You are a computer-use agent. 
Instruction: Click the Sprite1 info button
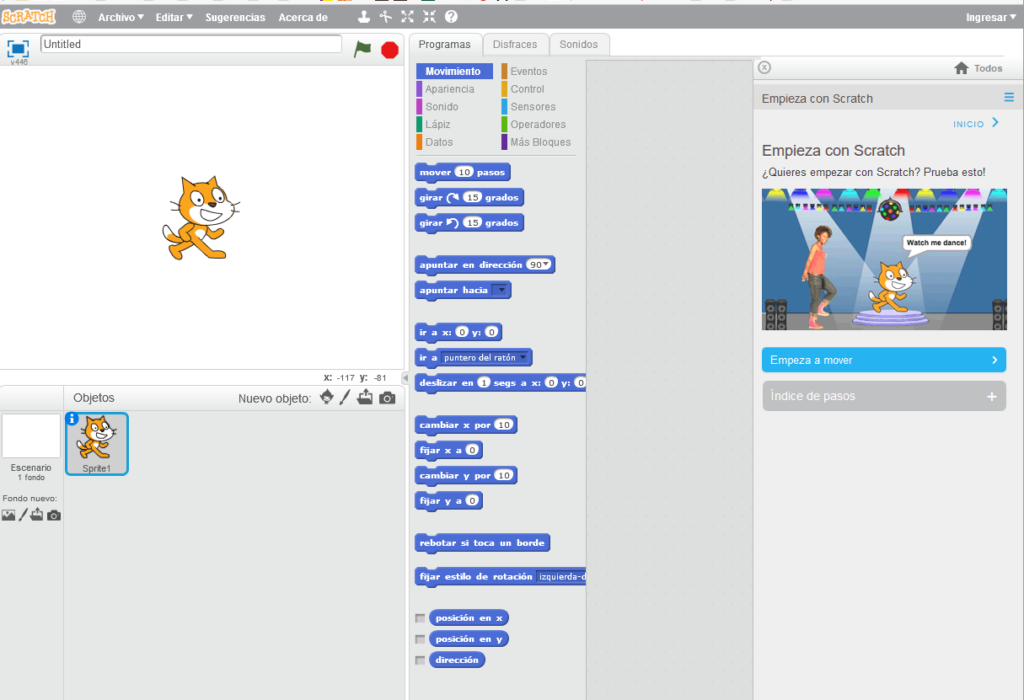[72, 419]
